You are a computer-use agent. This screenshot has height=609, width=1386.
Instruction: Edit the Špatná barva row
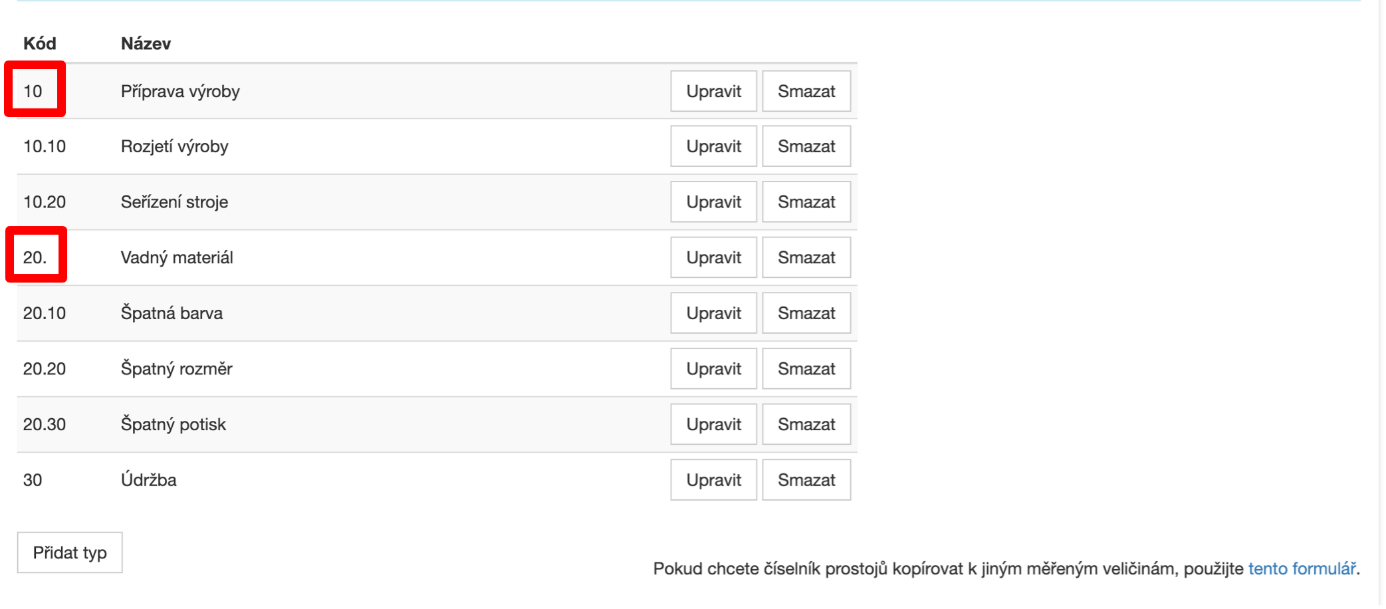tap(713, 313)
